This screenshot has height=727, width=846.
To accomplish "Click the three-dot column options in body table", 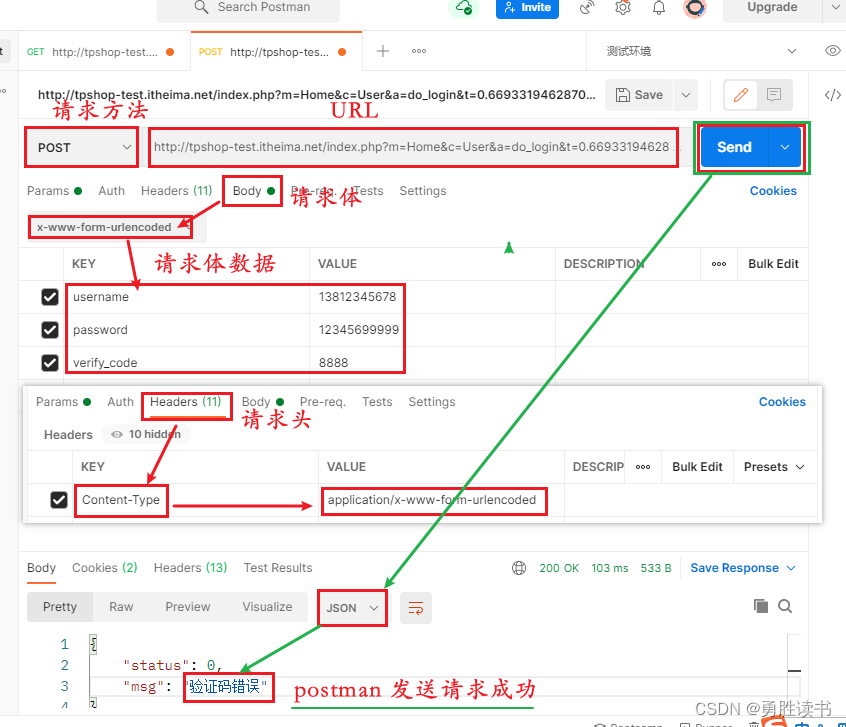I will click(719, 264).
